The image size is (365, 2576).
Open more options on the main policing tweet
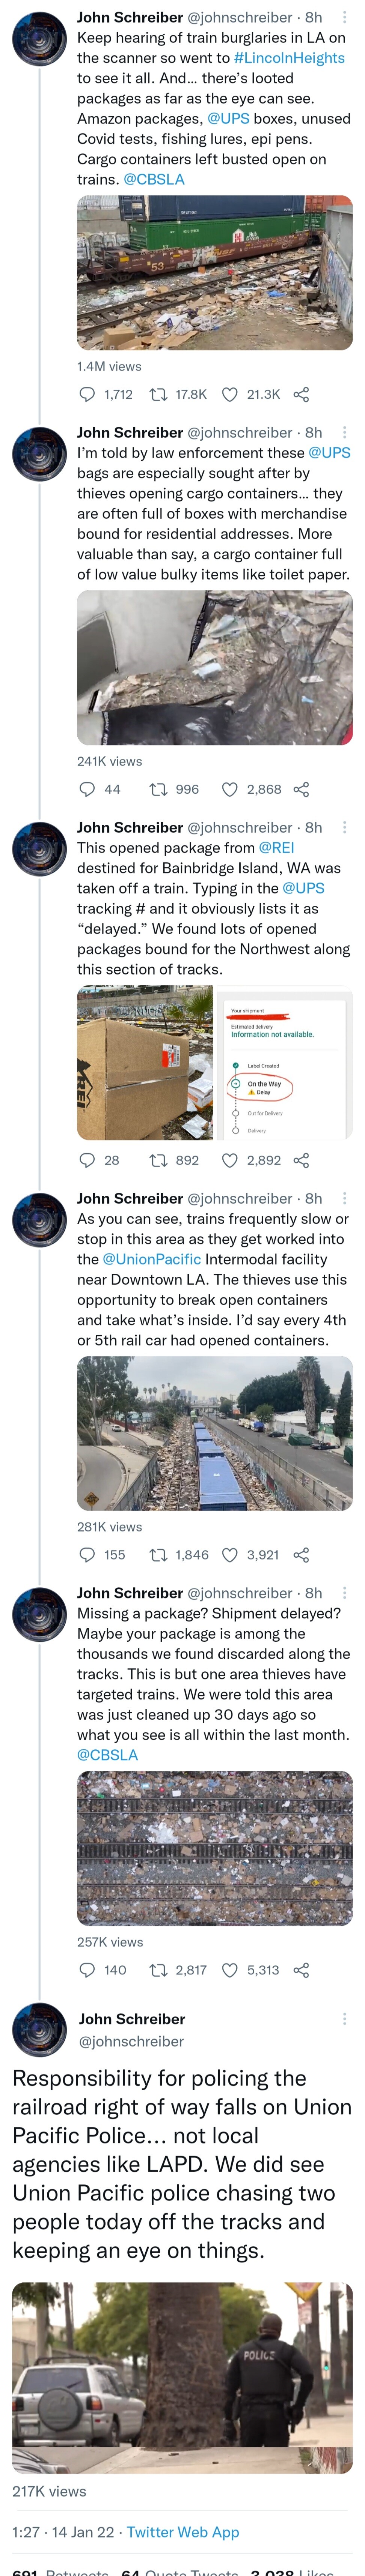[344, 2018]
